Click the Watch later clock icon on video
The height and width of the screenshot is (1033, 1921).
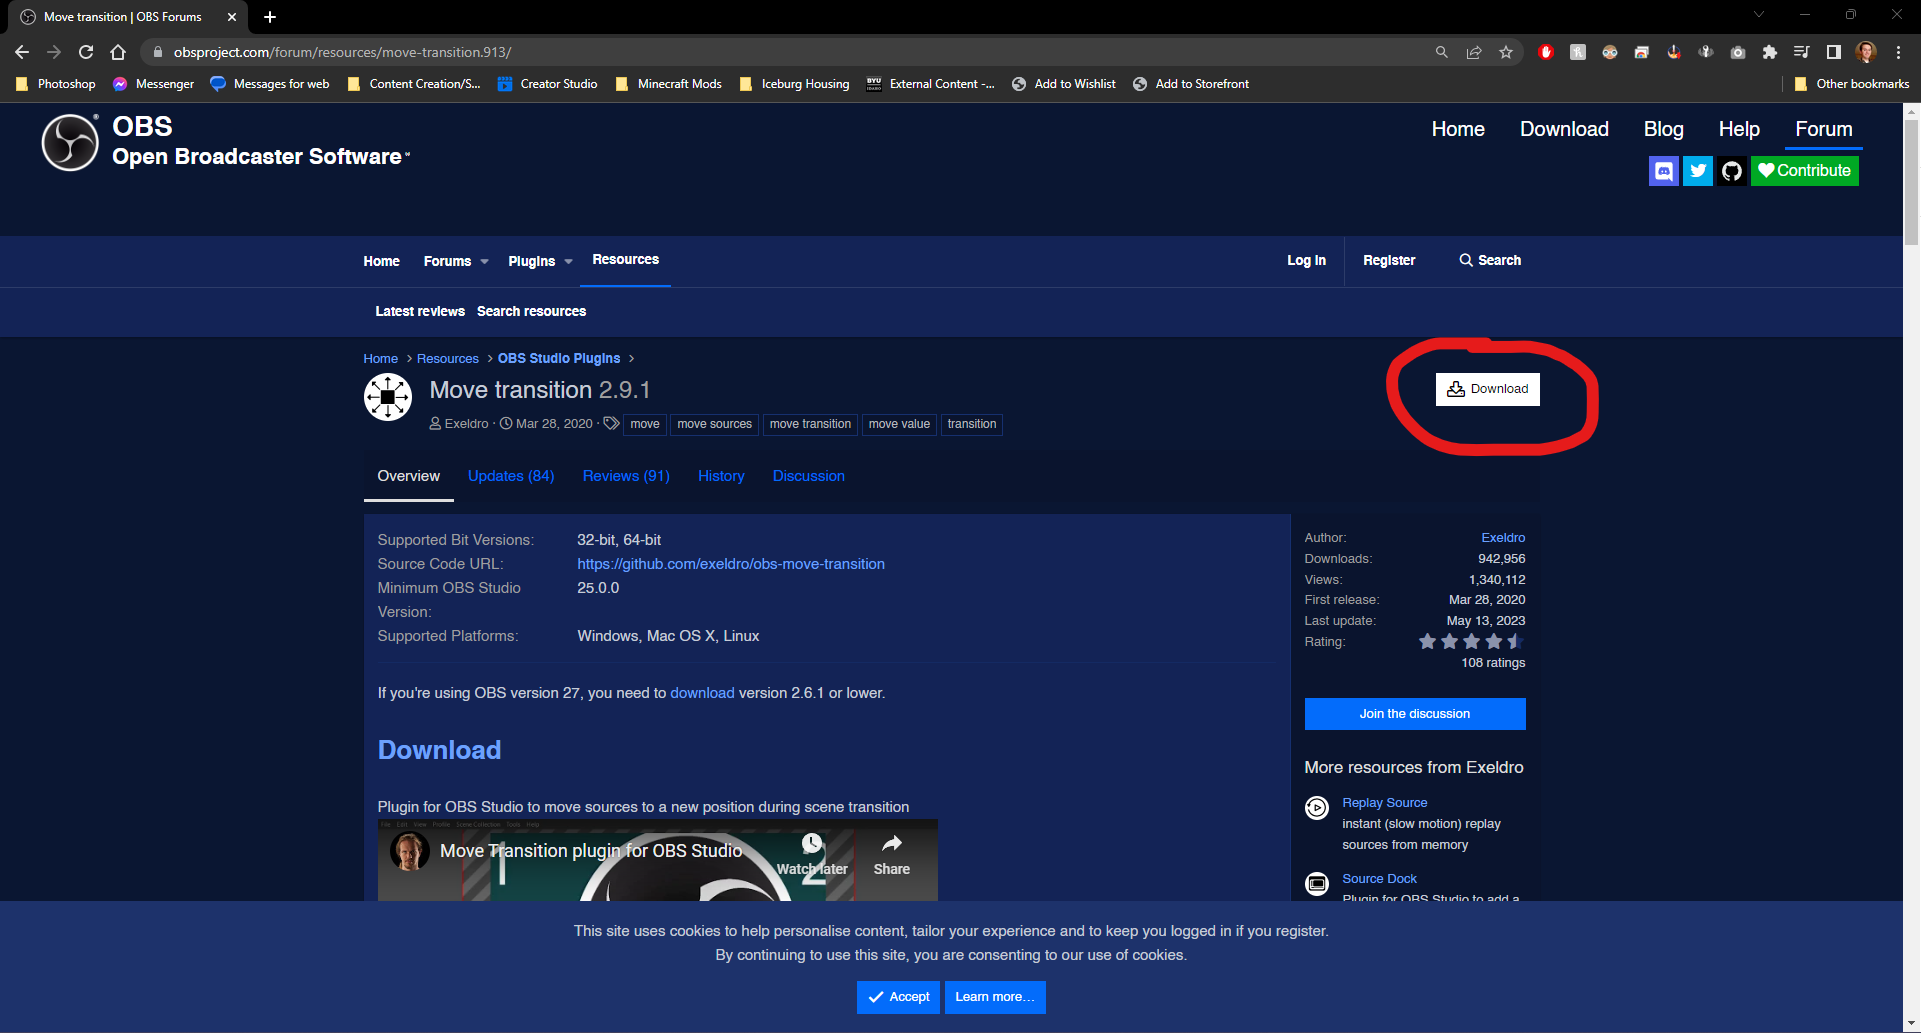tap(812, 843)
